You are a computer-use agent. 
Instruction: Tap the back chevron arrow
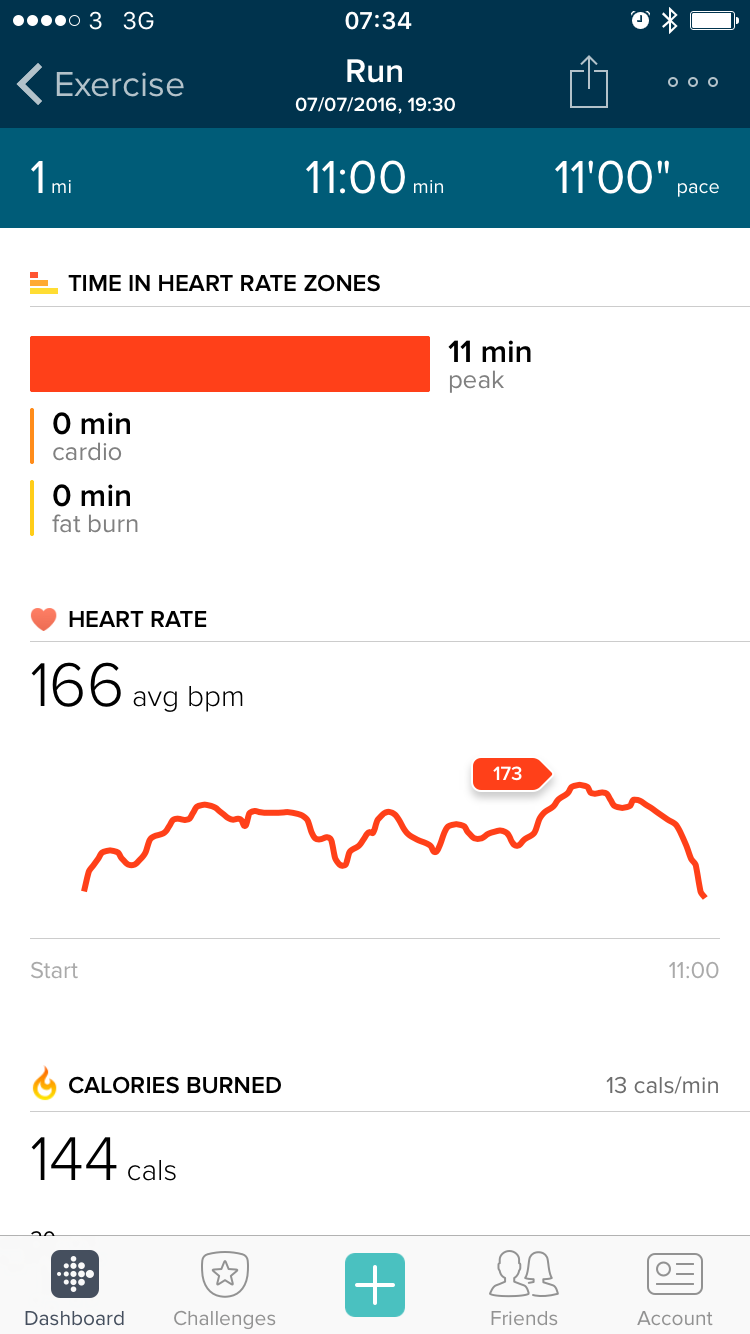(30, 84)
